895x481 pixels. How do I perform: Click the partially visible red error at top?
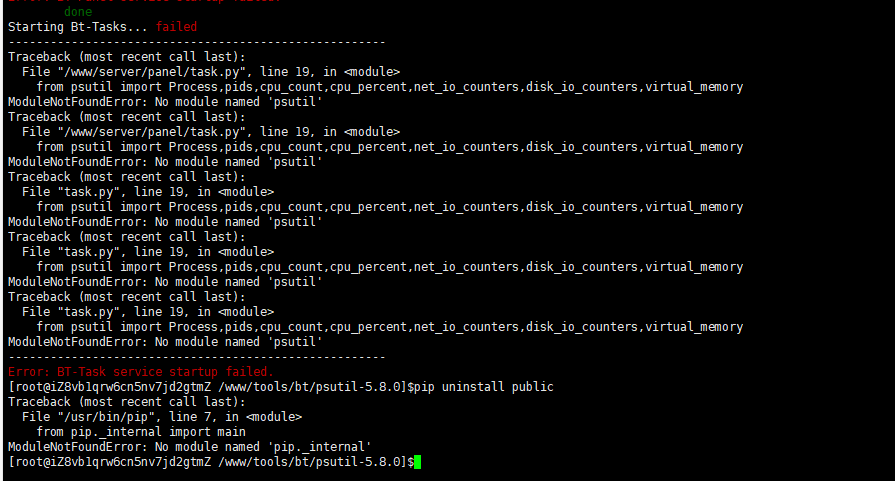click(144, 1)
